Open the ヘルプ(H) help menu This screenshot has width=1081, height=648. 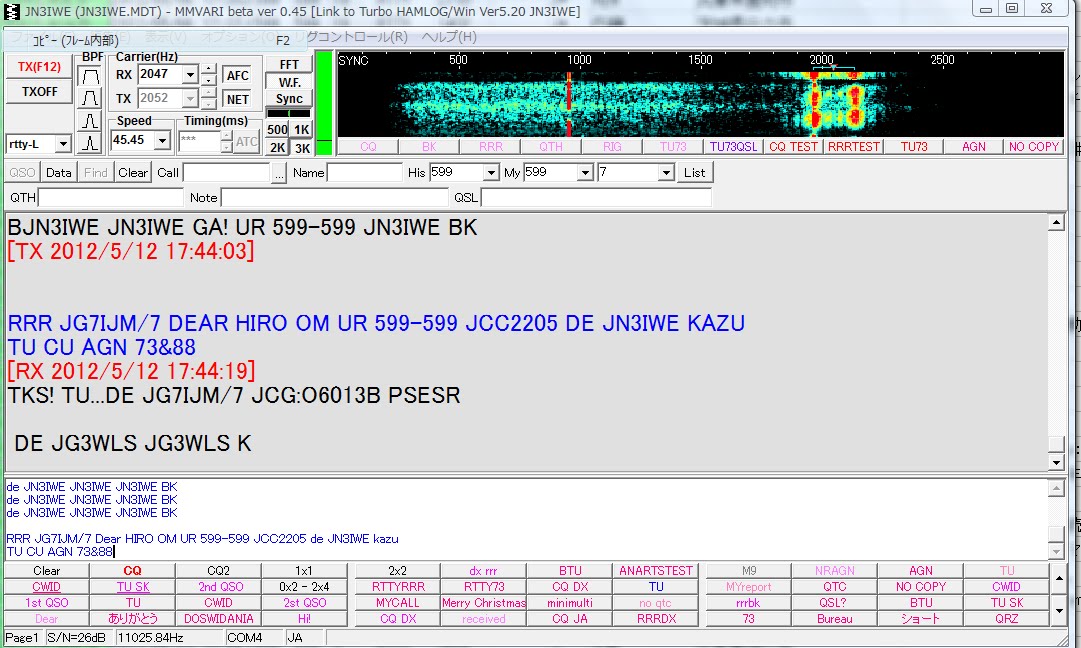449,37
